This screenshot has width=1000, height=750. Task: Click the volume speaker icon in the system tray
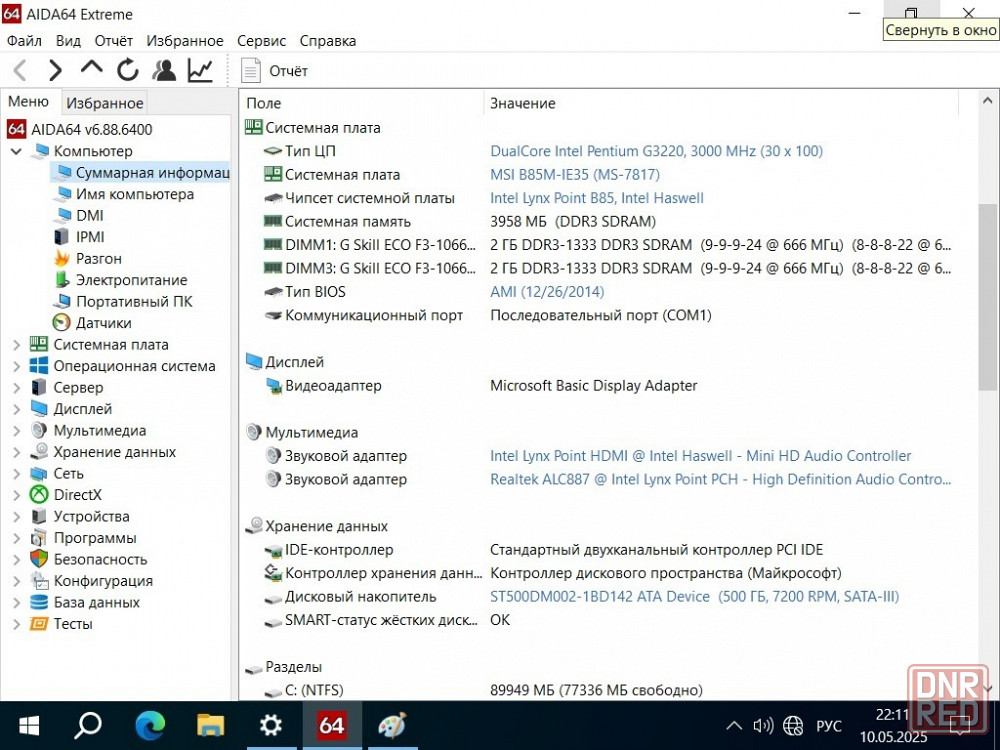pyautogui.click(x=763, y=726)
